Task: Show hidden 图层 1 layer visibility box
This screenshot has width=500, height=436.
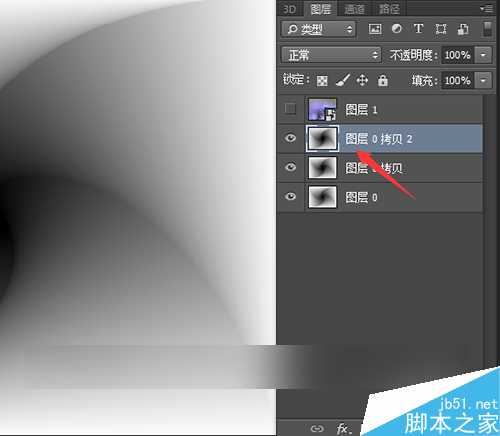Action: (290, 109)
